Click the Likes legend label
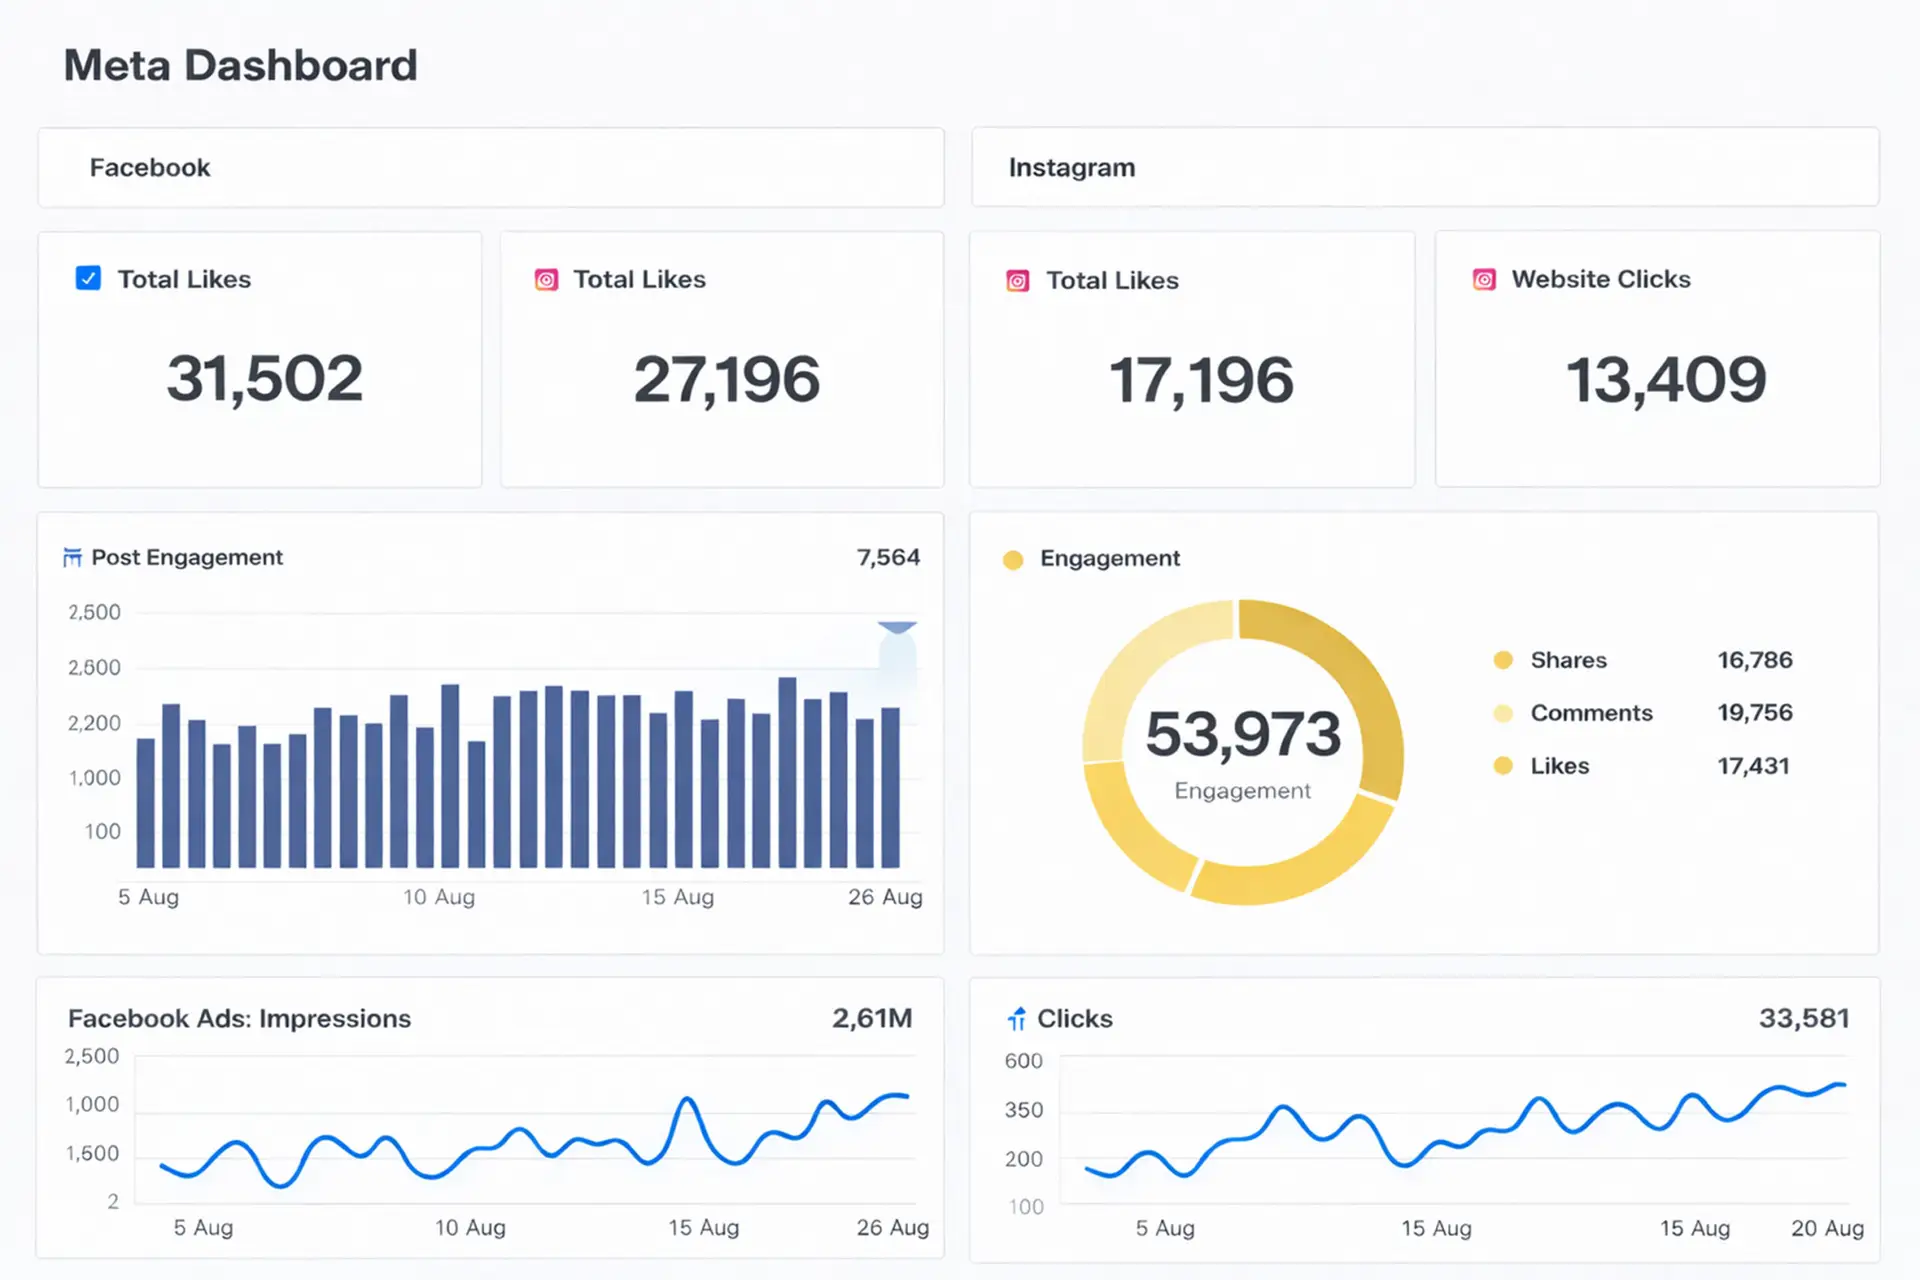The height and width of the screenshot is (1280, 1920). pos(1559,766)
